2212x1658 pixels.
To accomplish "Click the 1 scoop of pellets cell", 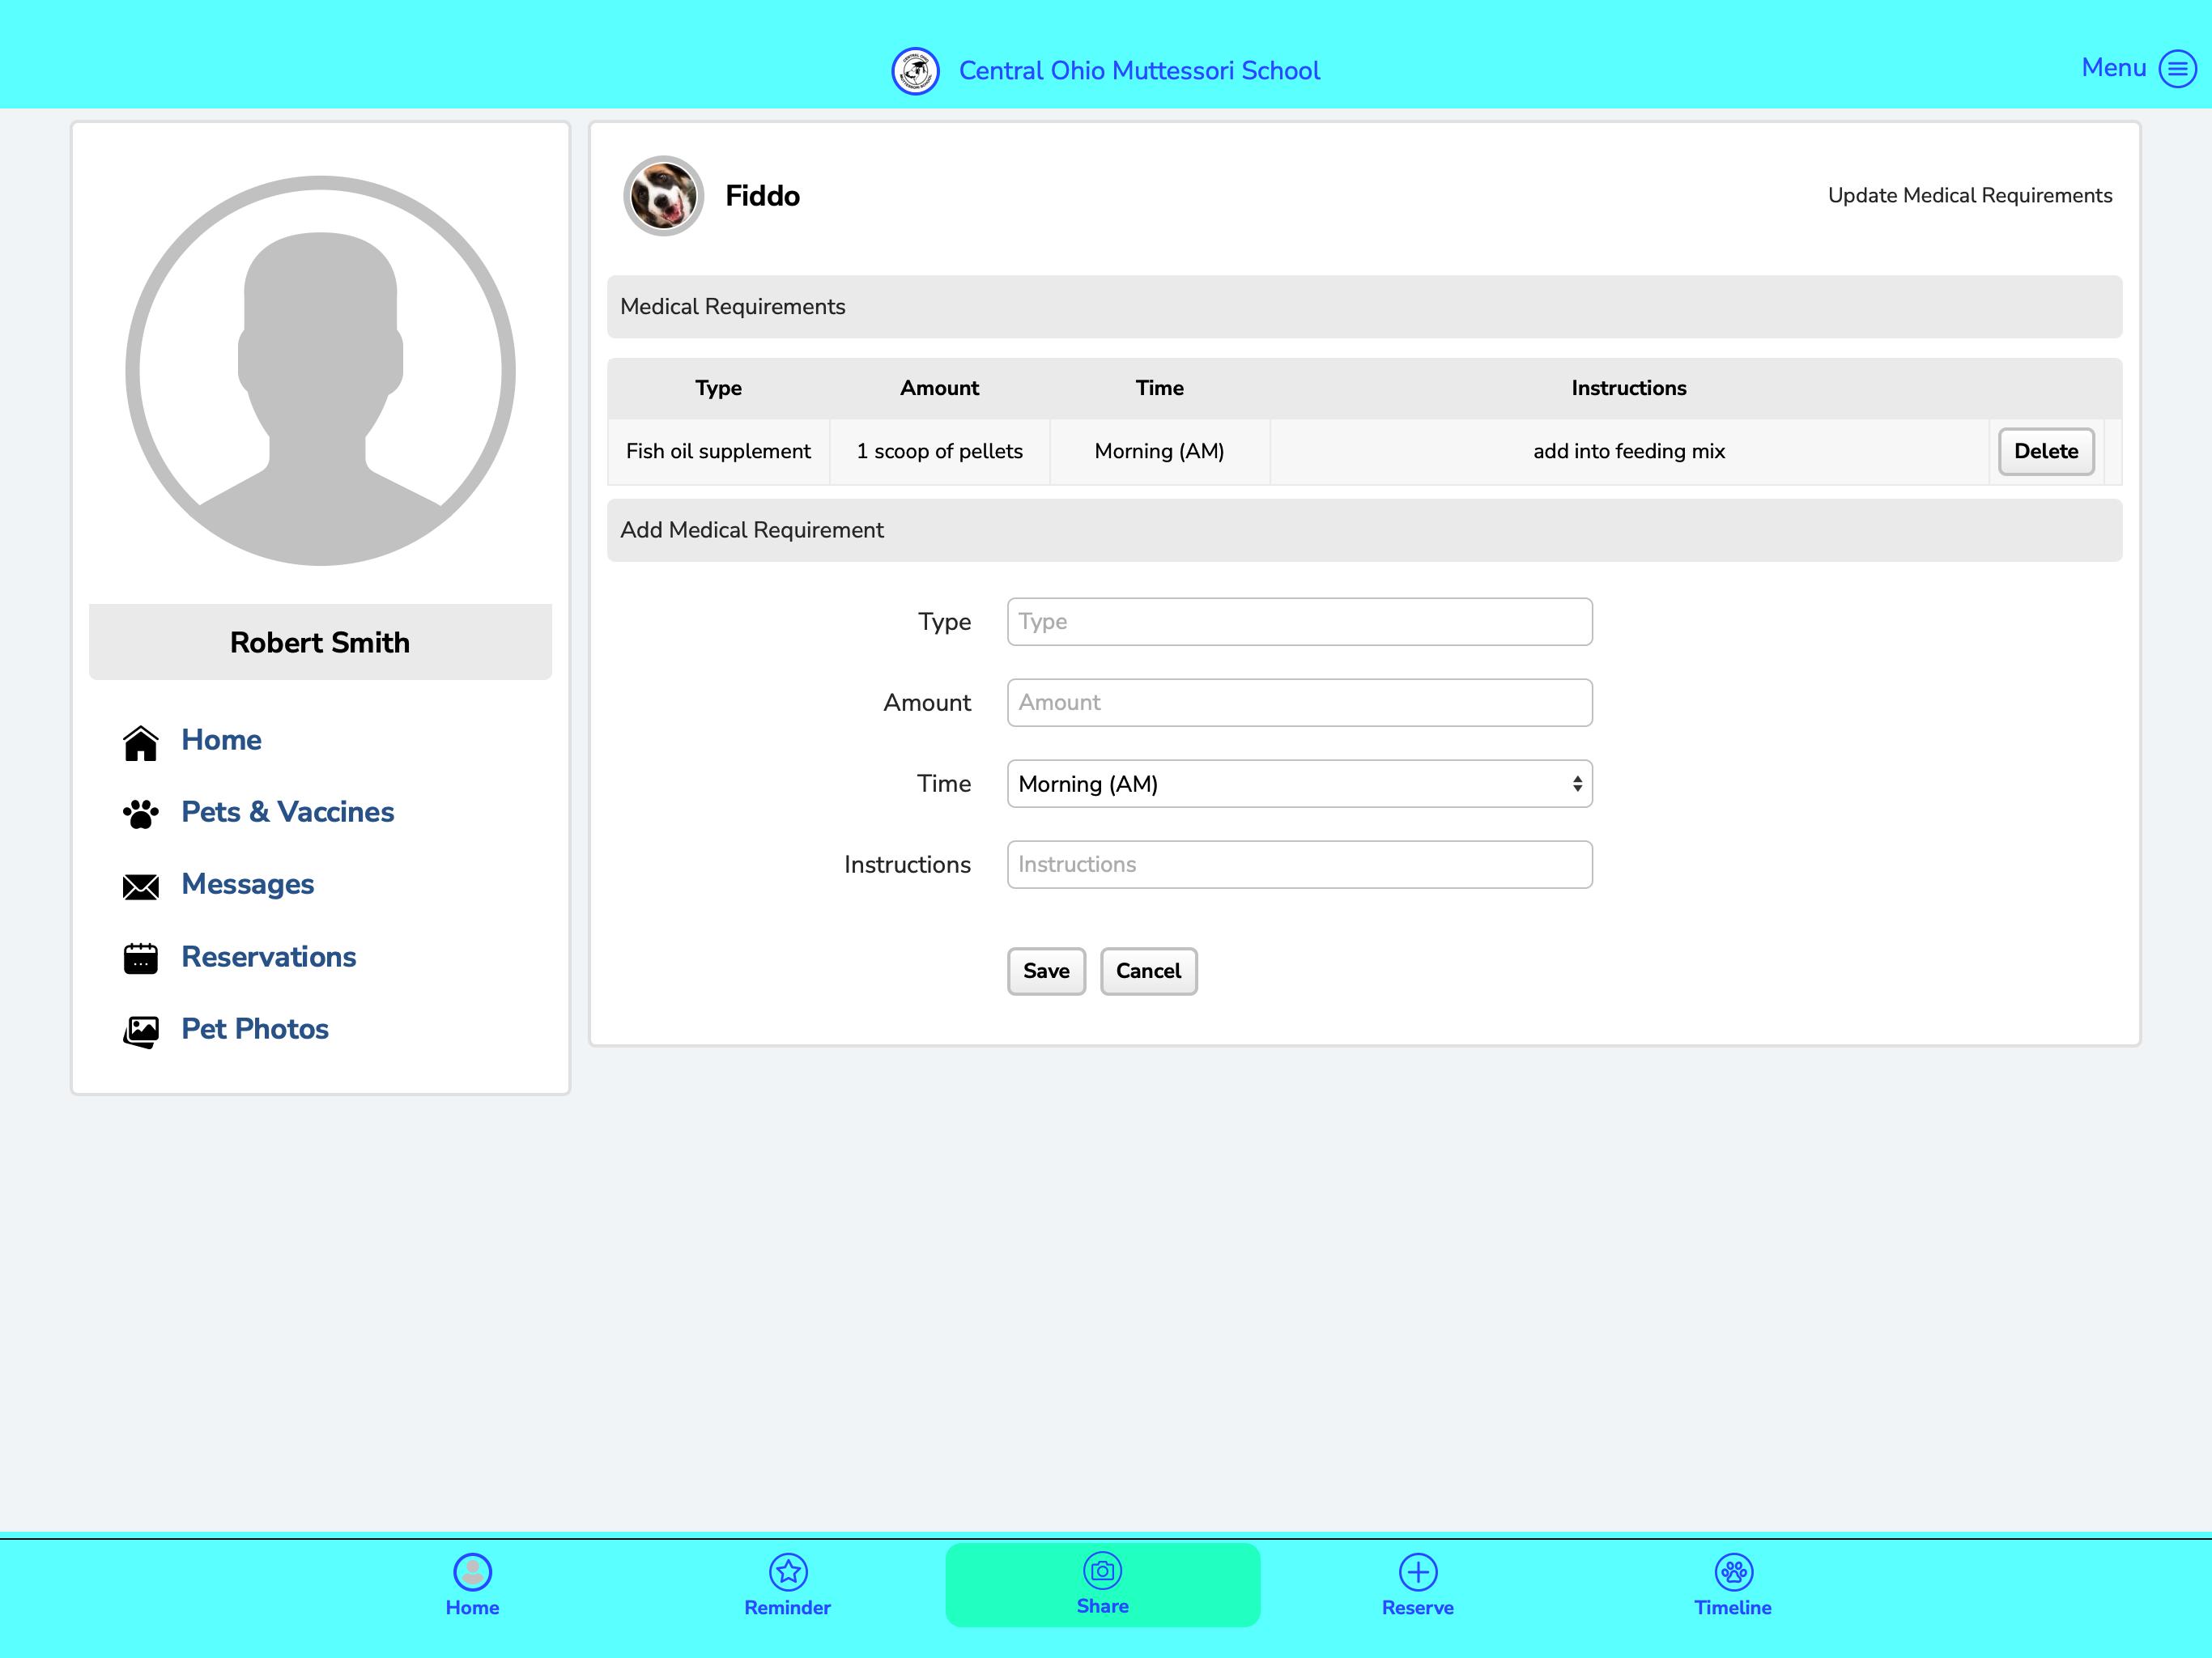I will point(939,451).
